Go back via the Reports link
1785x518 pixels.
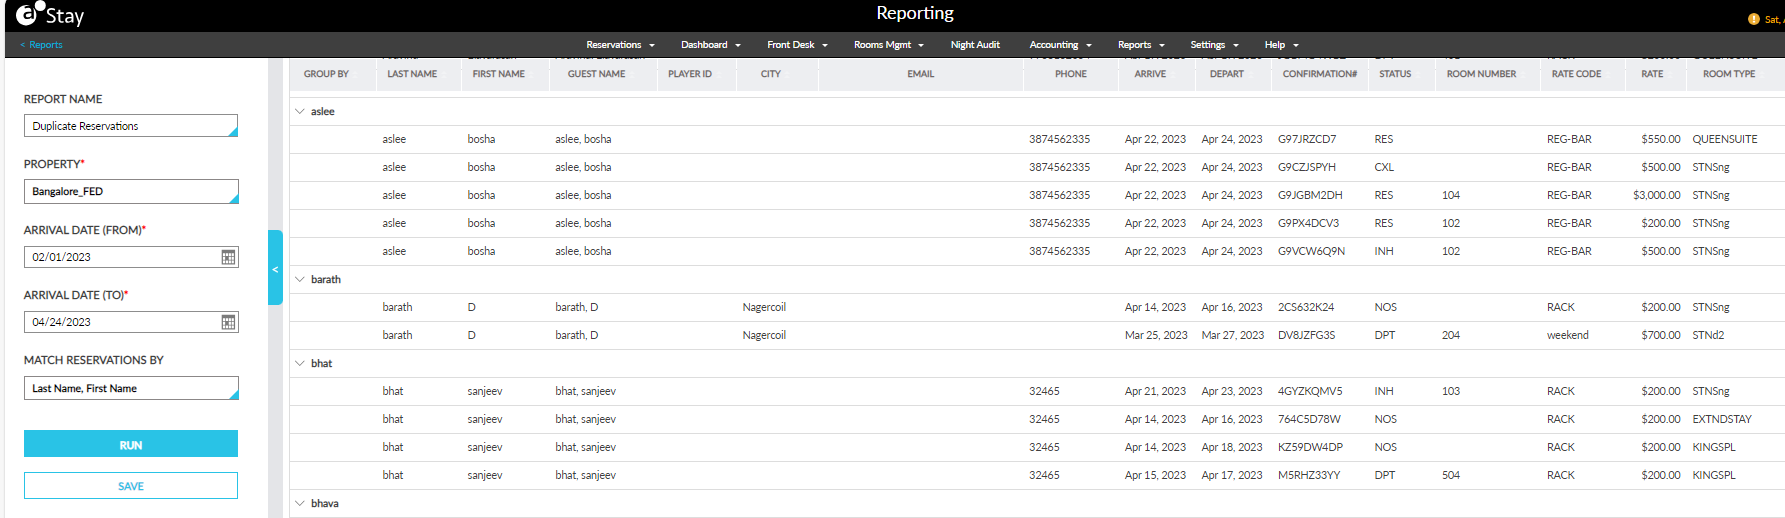pos(42,45)
